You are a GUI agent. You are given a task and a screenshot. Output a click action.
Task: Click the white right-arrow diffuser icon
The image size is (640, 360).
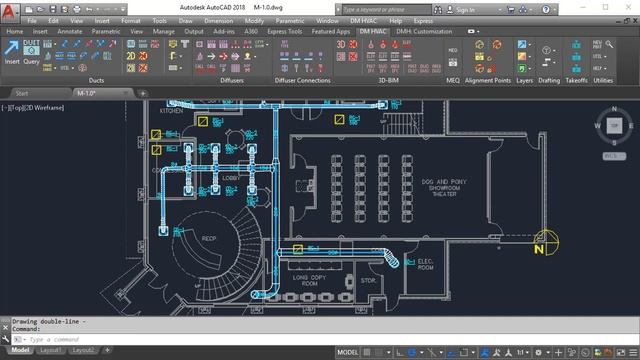(x=211, y=56)
